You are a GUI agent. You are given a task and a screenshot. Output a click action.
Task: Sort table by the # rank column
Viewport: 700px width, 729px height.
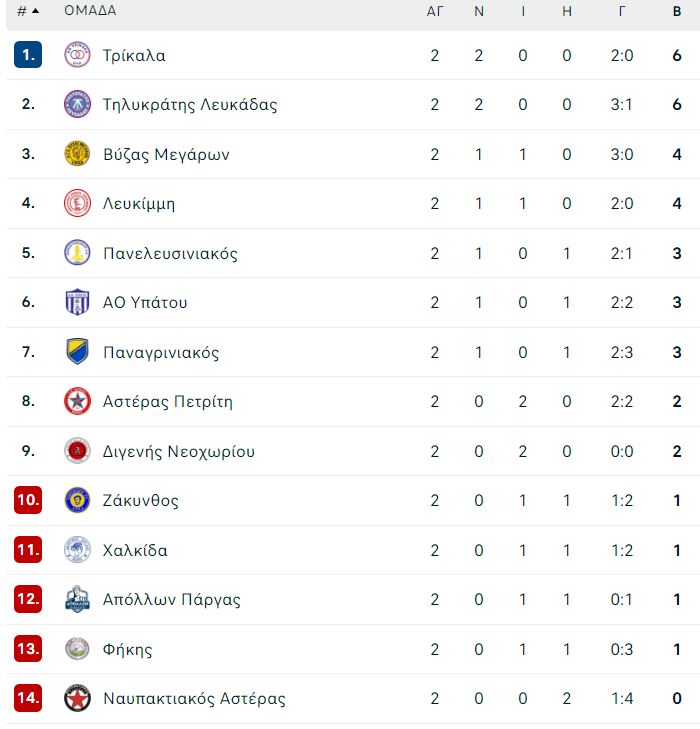click(22, 11)
